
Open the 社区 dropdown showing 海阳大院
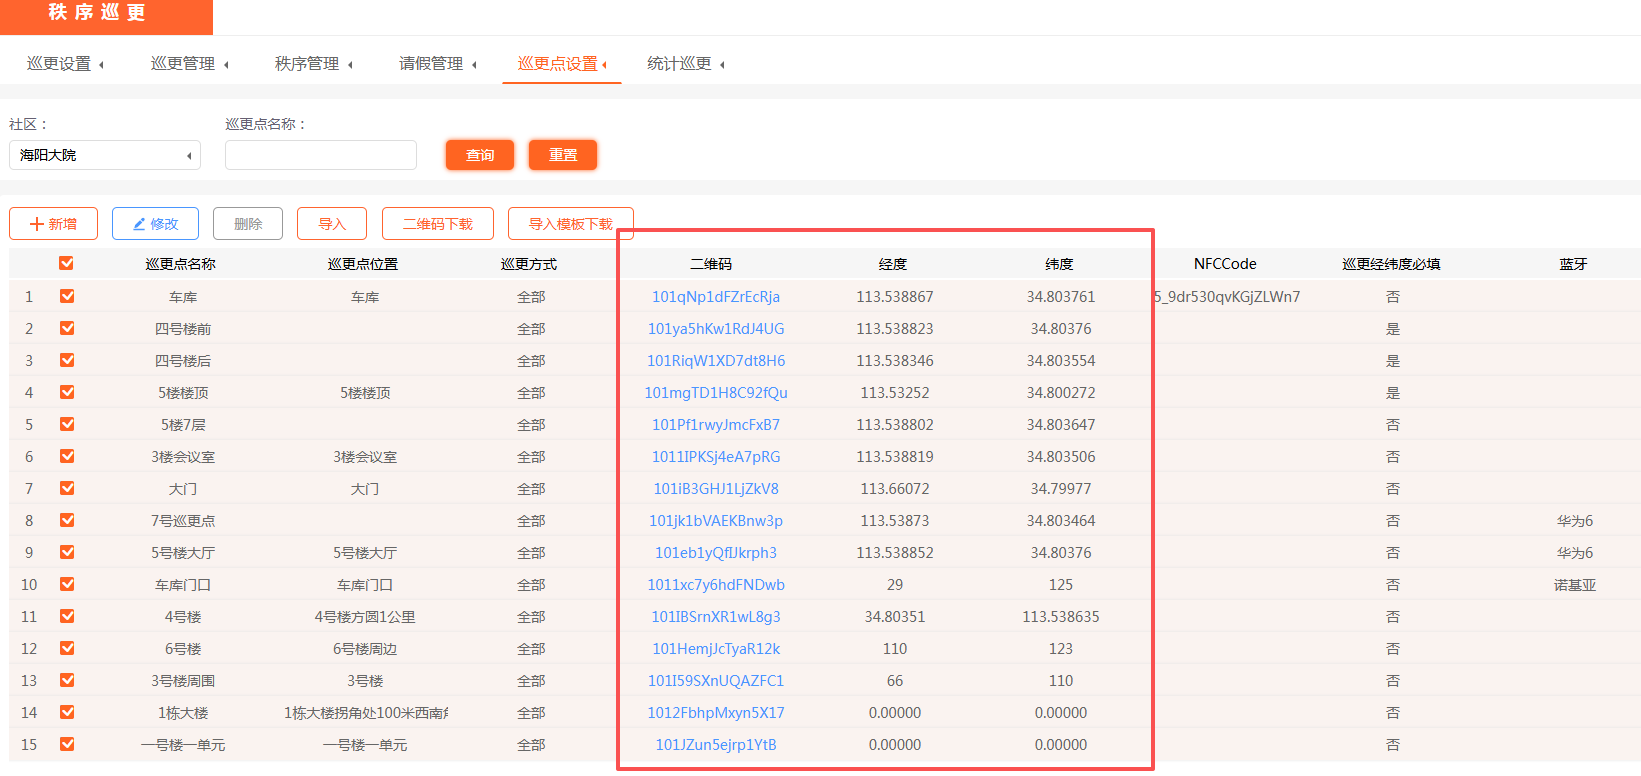pyautogui.click(x=105, y=155)
